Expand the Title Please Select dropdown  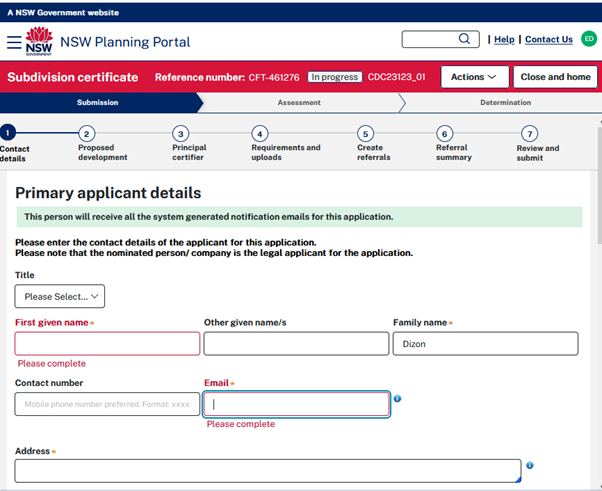tap(60, 296)
